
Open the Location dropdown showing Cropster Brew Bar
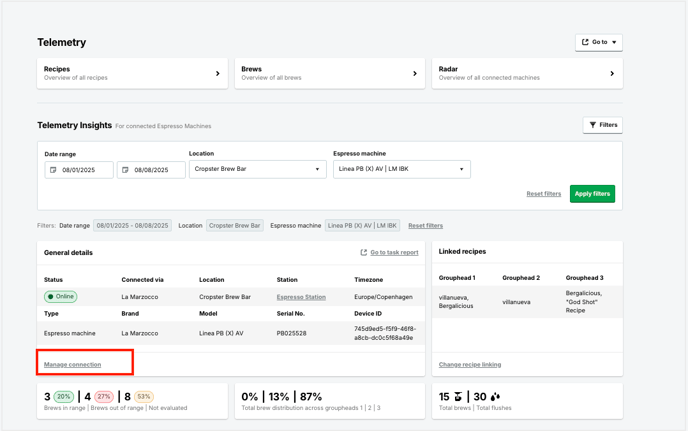pyautogui.click(x=258, y=169)
